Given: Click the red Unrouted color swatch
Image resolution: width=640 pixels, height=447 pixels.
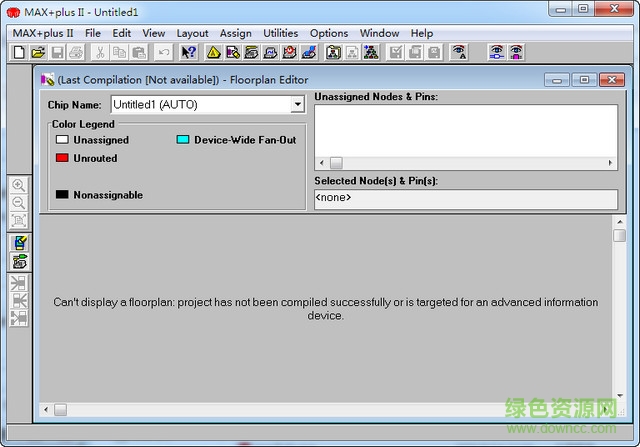Looking at the screenshot, I should (x=62, y=158).
